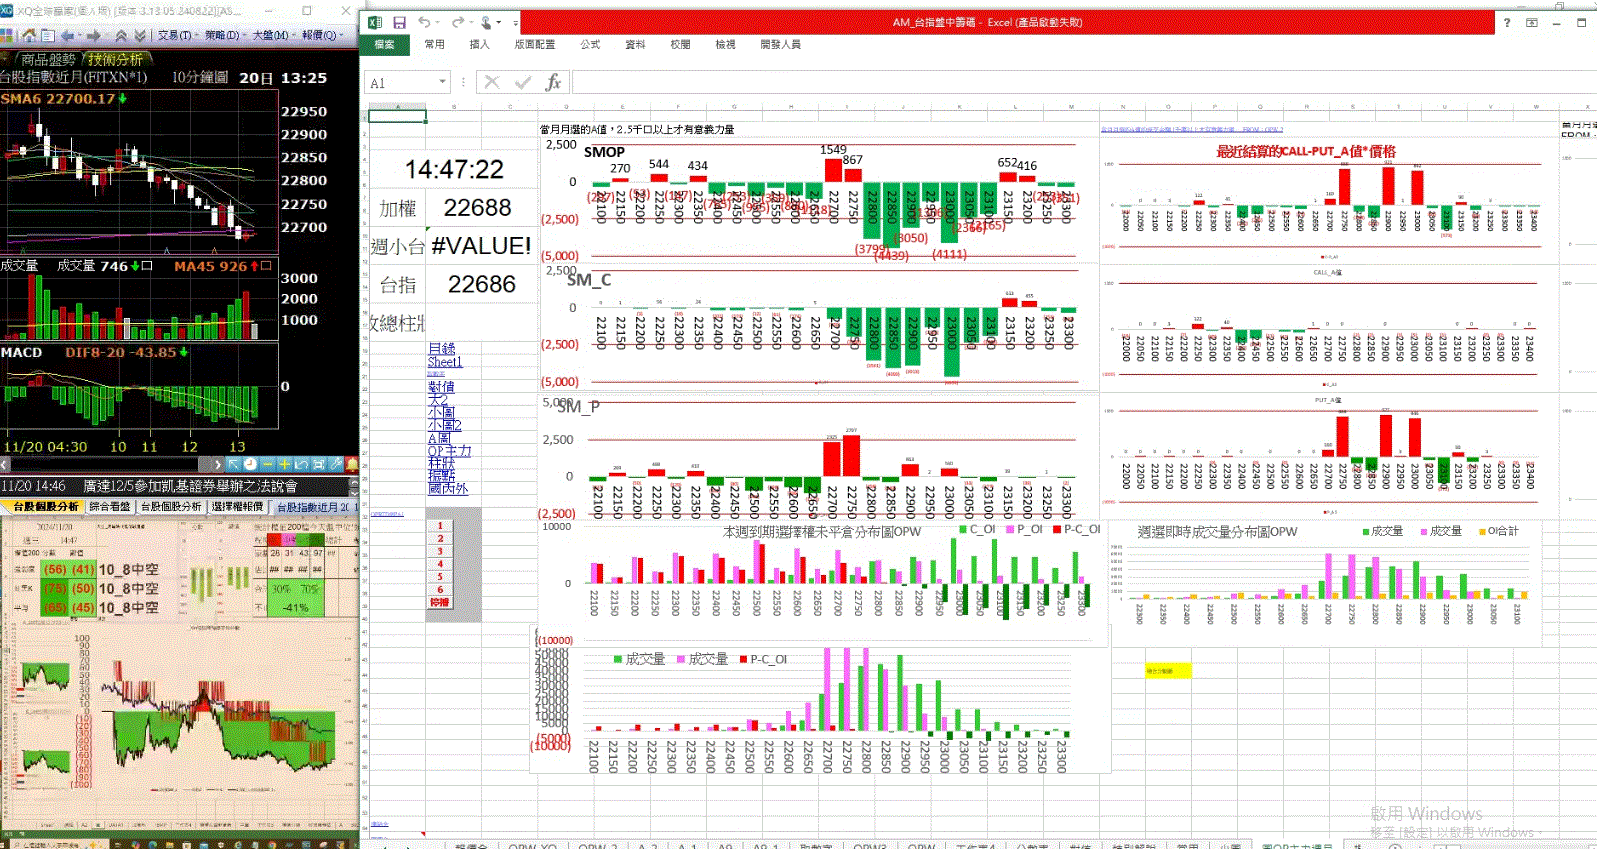The height and width of the screenshot is (849, 1597).
Task: Open the Customize Quick Access Toolbar arrow
Action: [516, 22]
